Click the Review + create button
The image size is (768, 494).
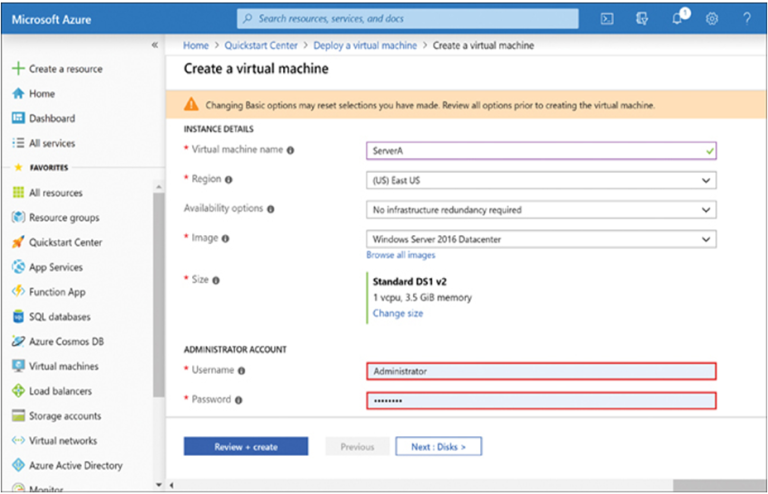tap(246, 447)
